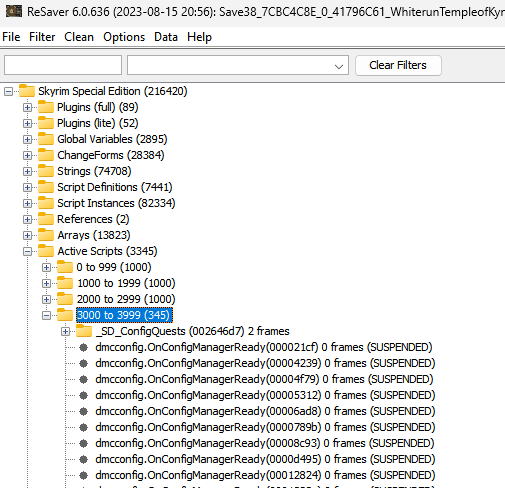Expand the Plugins (full) node
The image size is (505, 488).
(27, 107)
